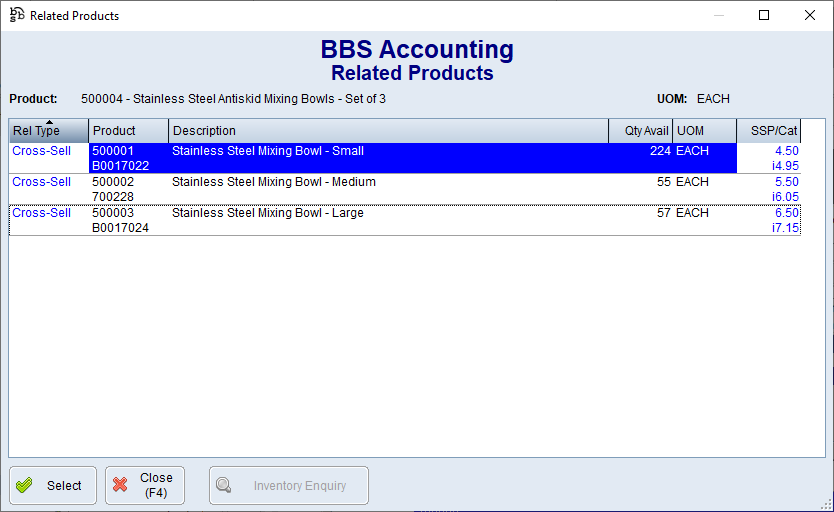Click the BBS app icon in title bar

(17, 15)
